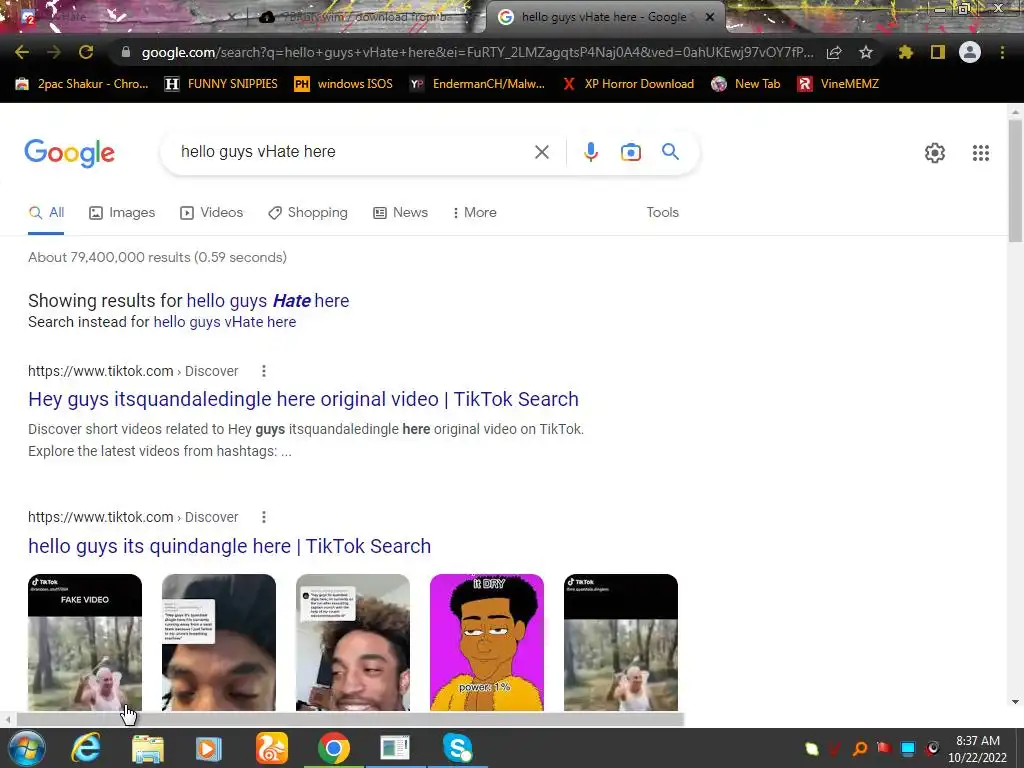Submit search with the magnifier icon
This screenshot has height=768, width=1024.
tap(670, 152)
